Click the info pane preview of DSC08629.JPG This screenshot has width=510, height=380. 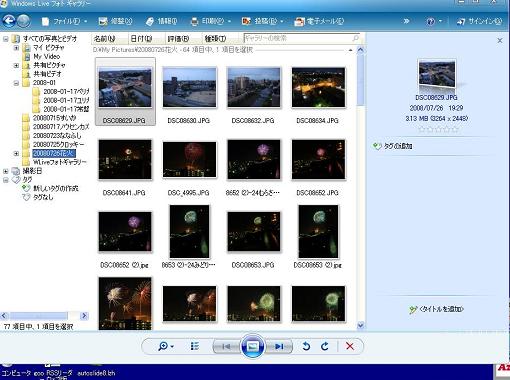437,74
